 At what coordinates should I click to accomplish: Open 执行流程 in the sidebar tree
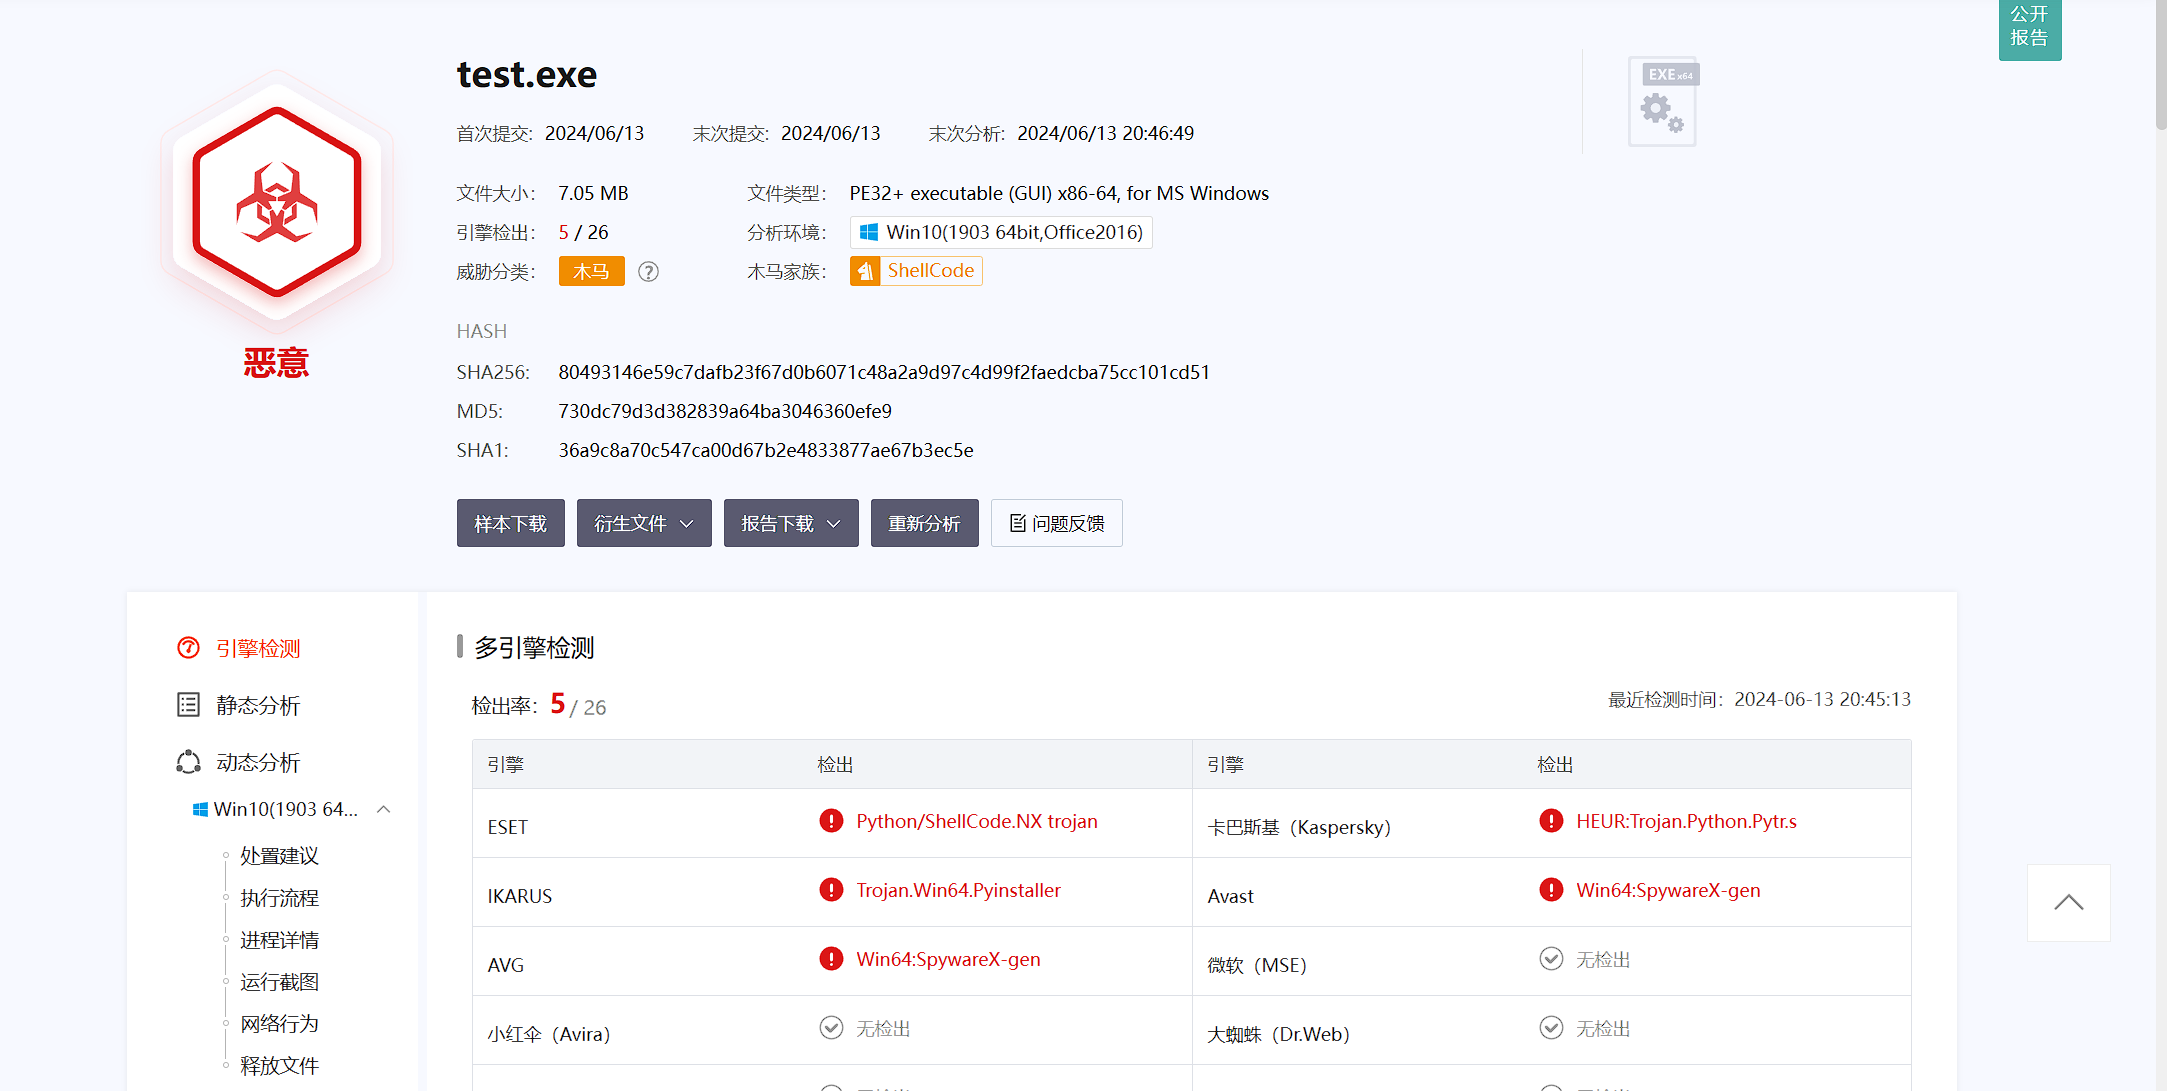click(x=279, y=898)
